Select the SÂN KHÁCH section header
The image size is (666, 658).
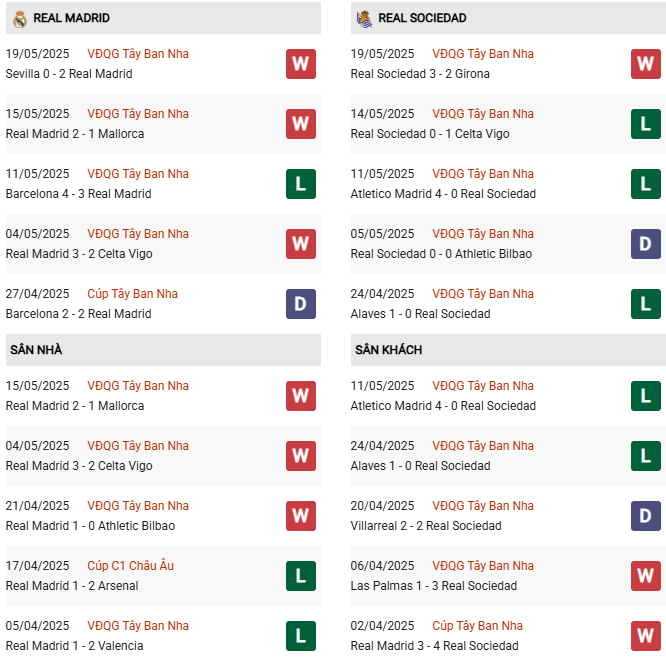388,350
